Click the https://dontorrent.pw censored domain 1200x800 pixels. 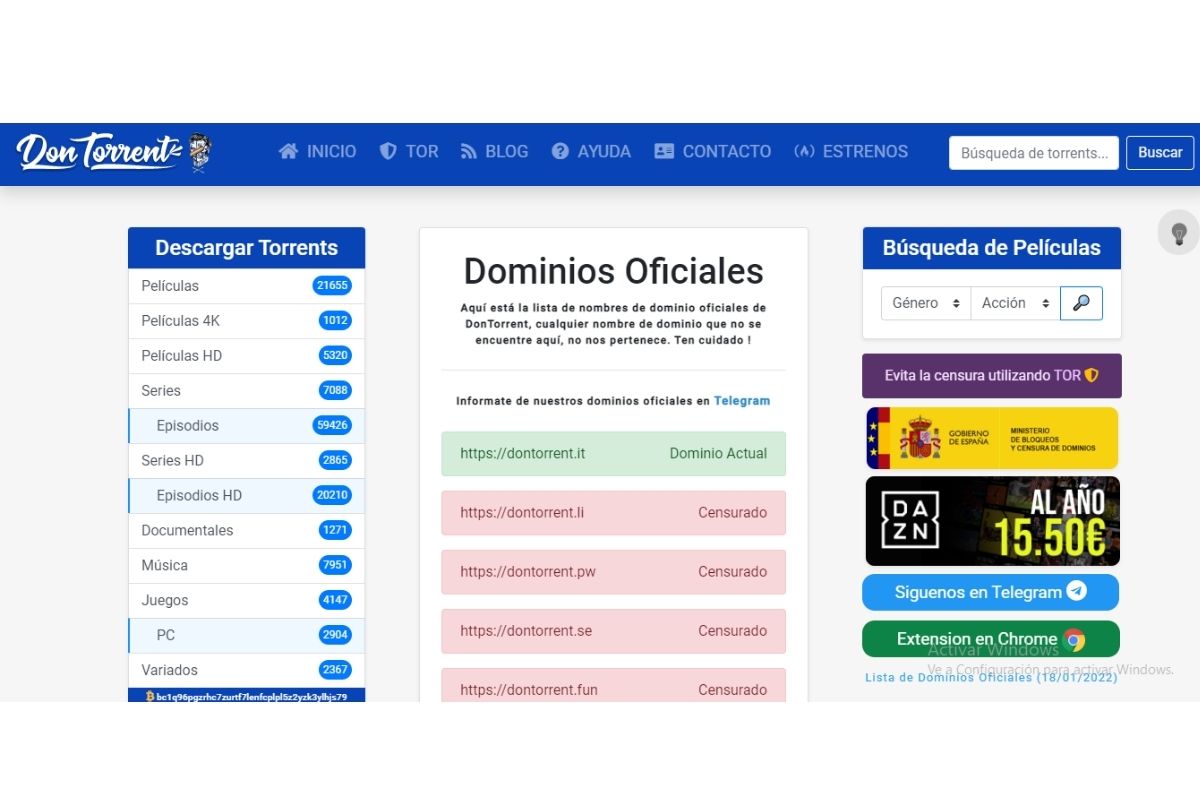click(x=614, y=572)
